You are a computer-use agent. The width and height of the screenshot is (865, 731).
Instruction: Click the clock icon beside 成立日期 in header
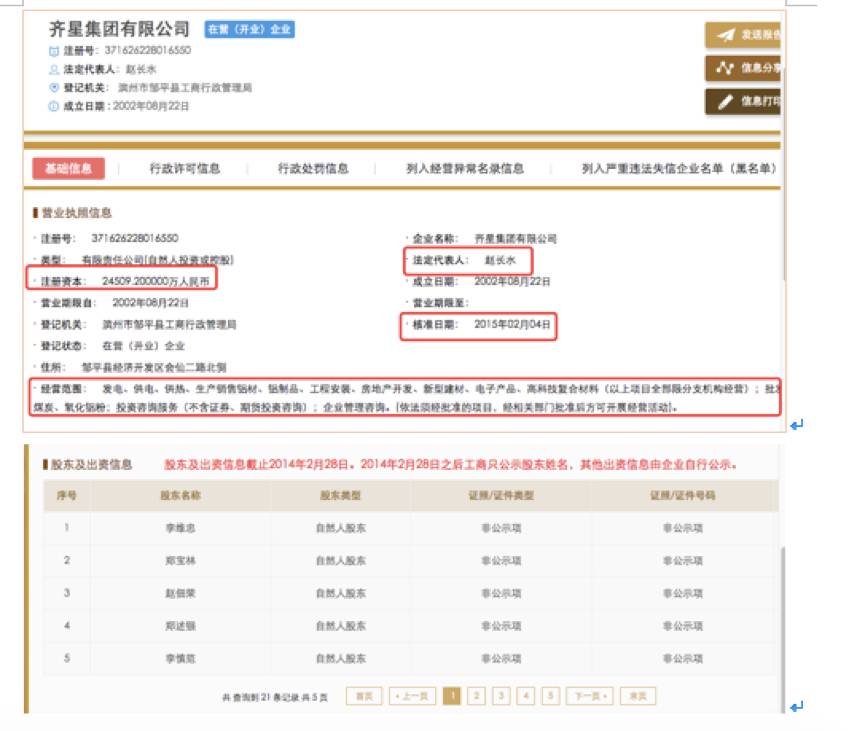[x=54, y=106]
